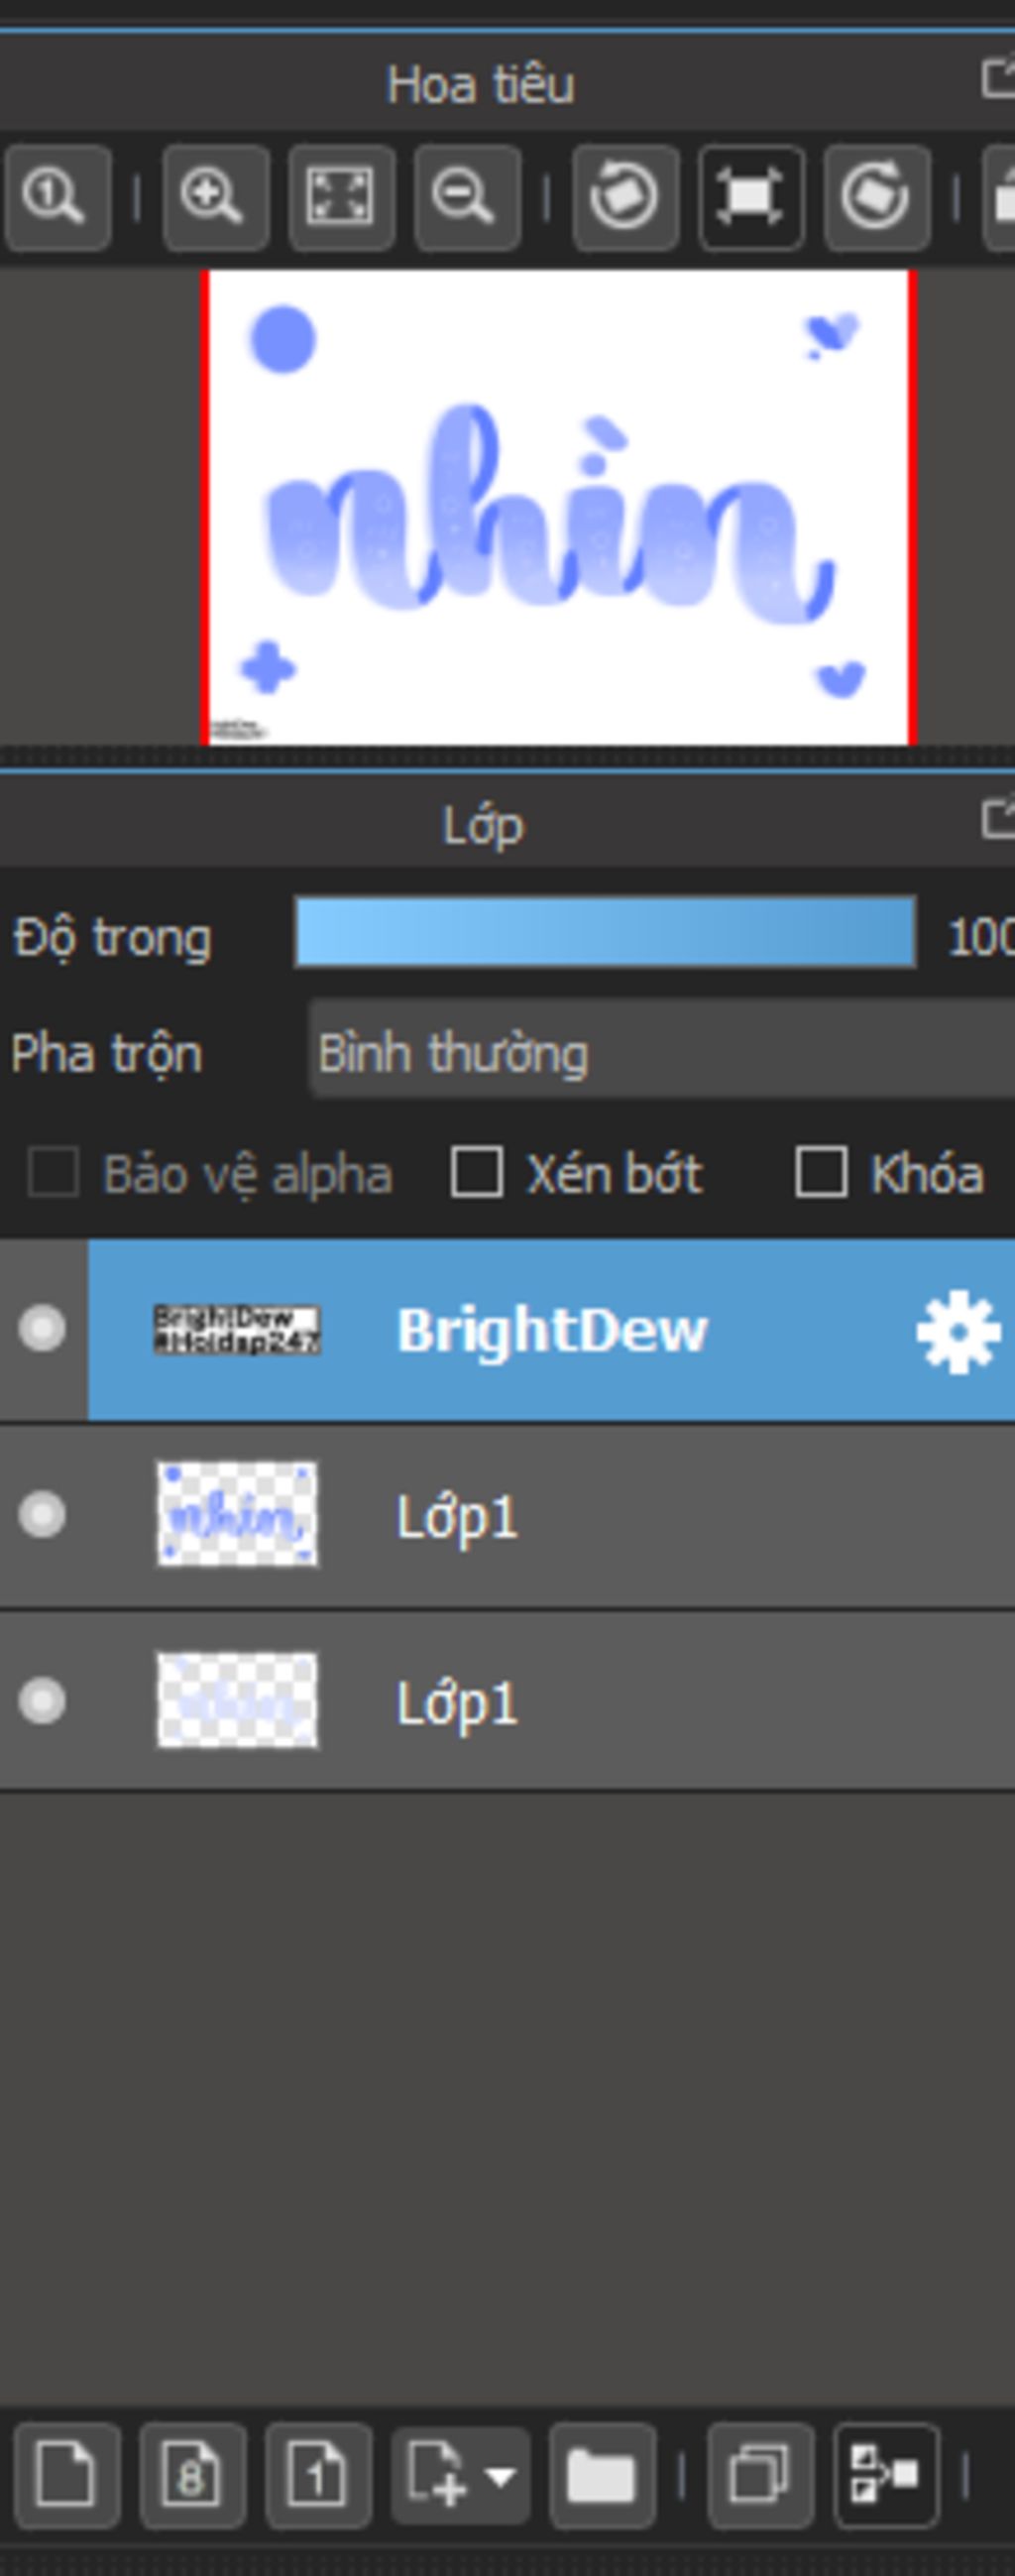This screenshot has width=1015, height=2576.
Task: Zoom in using the navigator magnifier plus
Action: click(214, 197)
